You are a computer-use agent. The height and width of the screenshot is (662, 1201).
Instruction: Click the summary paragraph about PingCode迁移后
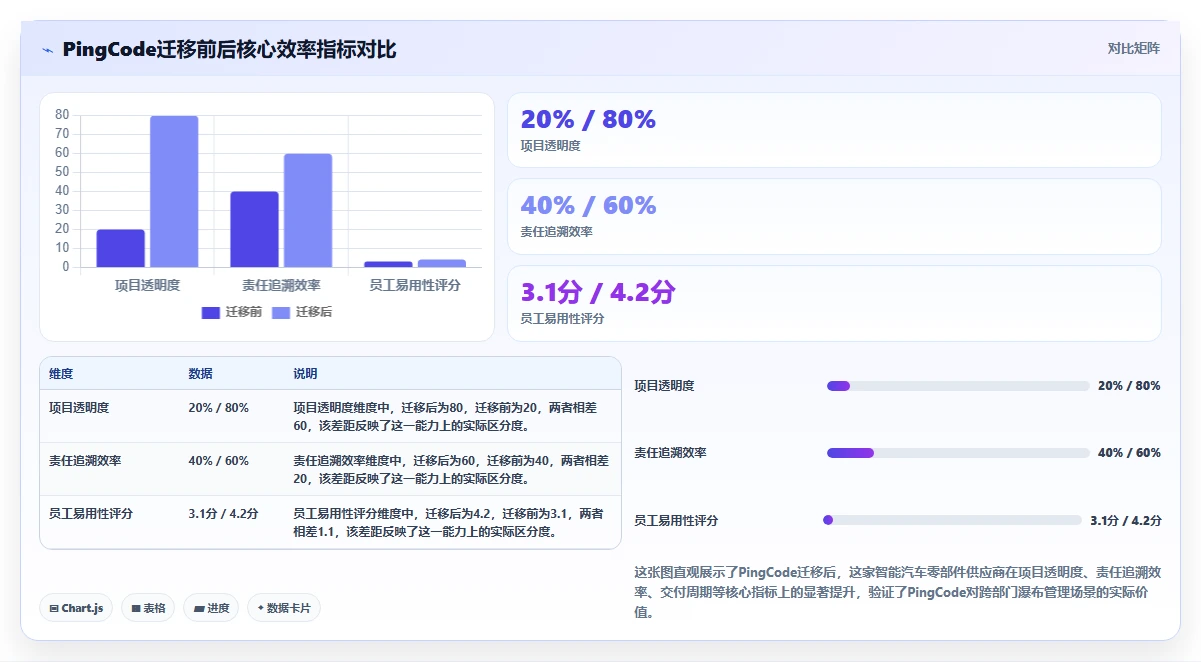coord(897,592)
